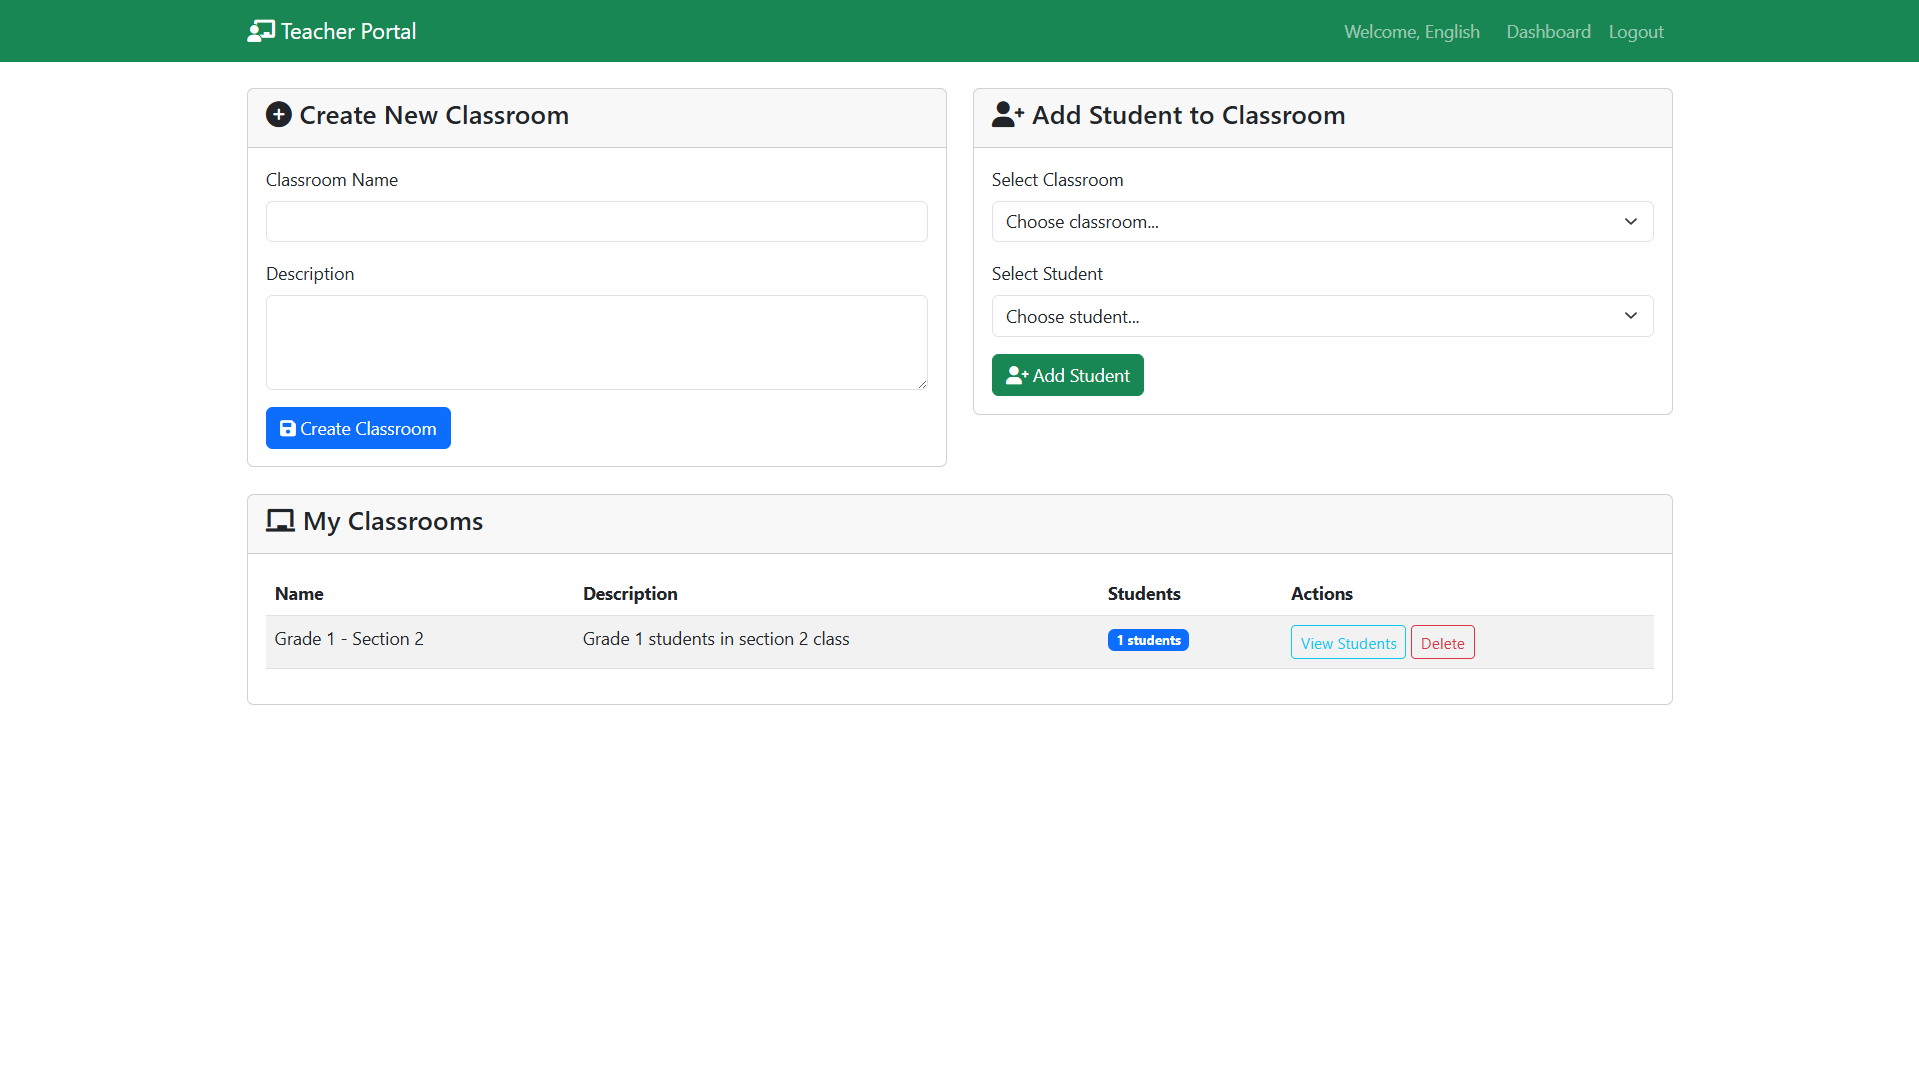The height and width of the screenshot is (1079, 1919).
Task: Log out using the Logout link
Action: pyautogui.click(x=1636, y=32)
